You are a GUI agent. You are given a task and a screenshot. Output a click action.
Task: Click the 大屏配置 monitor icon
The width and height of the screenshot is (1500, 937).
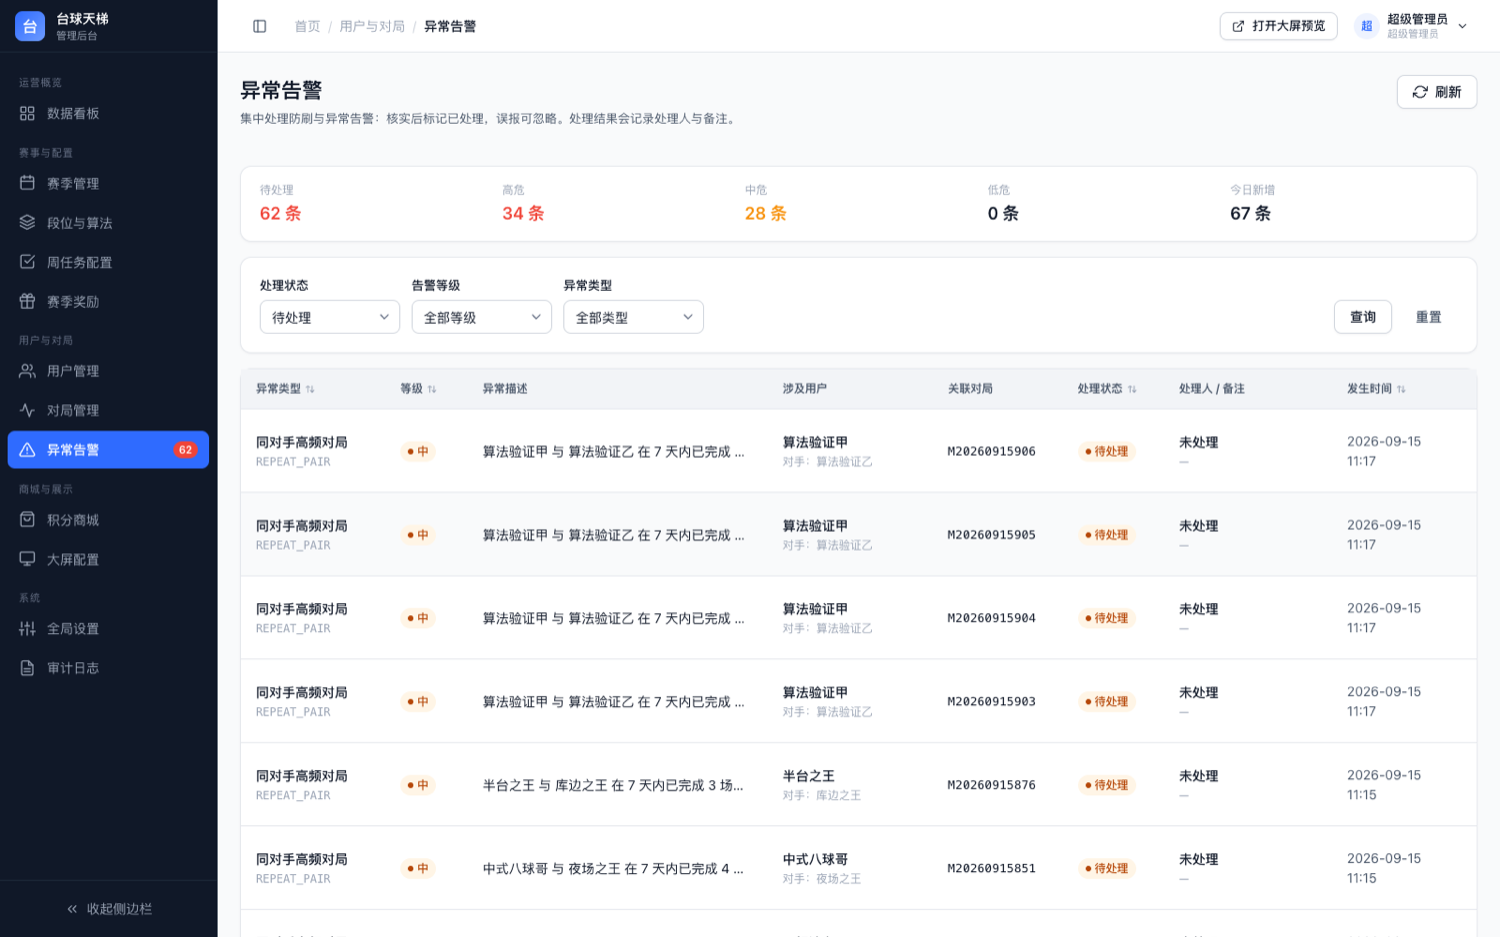27,559
